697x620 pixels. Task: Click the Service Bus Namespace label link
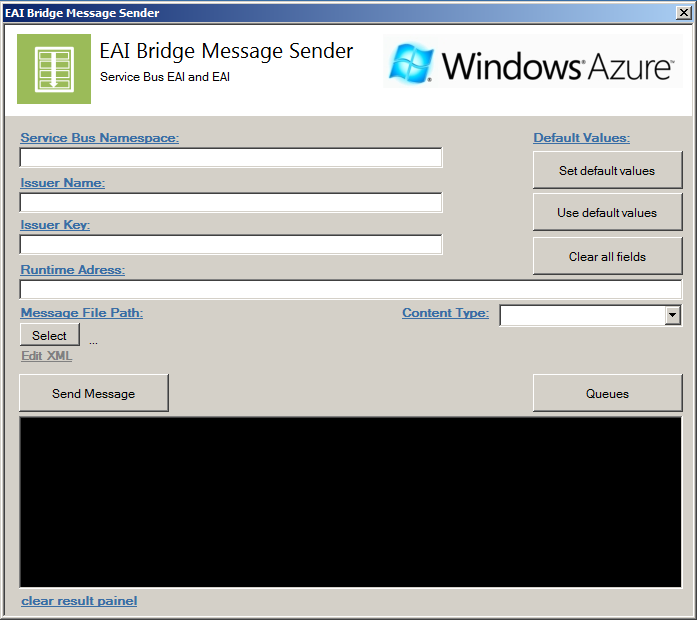coord(99,138)
